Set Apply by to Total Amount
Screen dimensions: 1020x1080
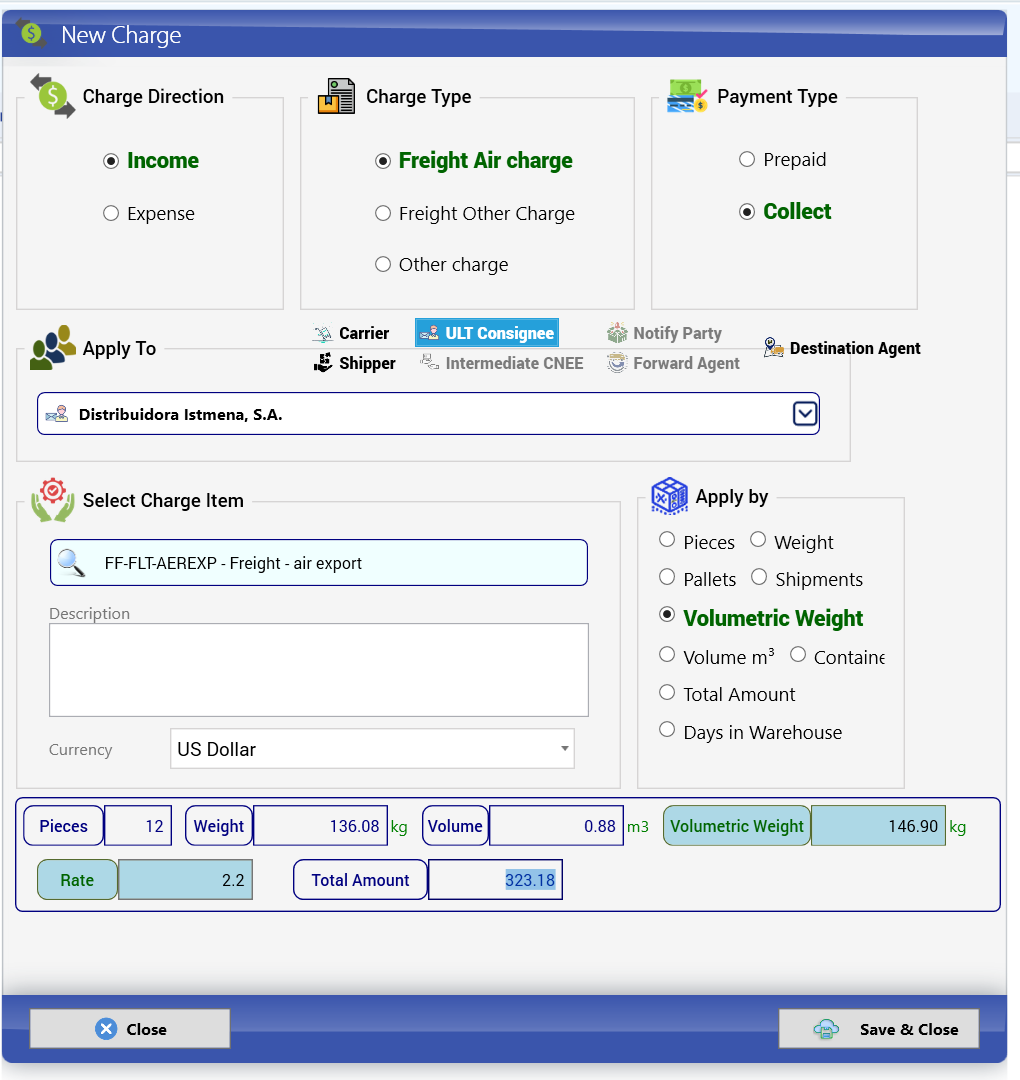pyautogui.click(x=667, y=692)
